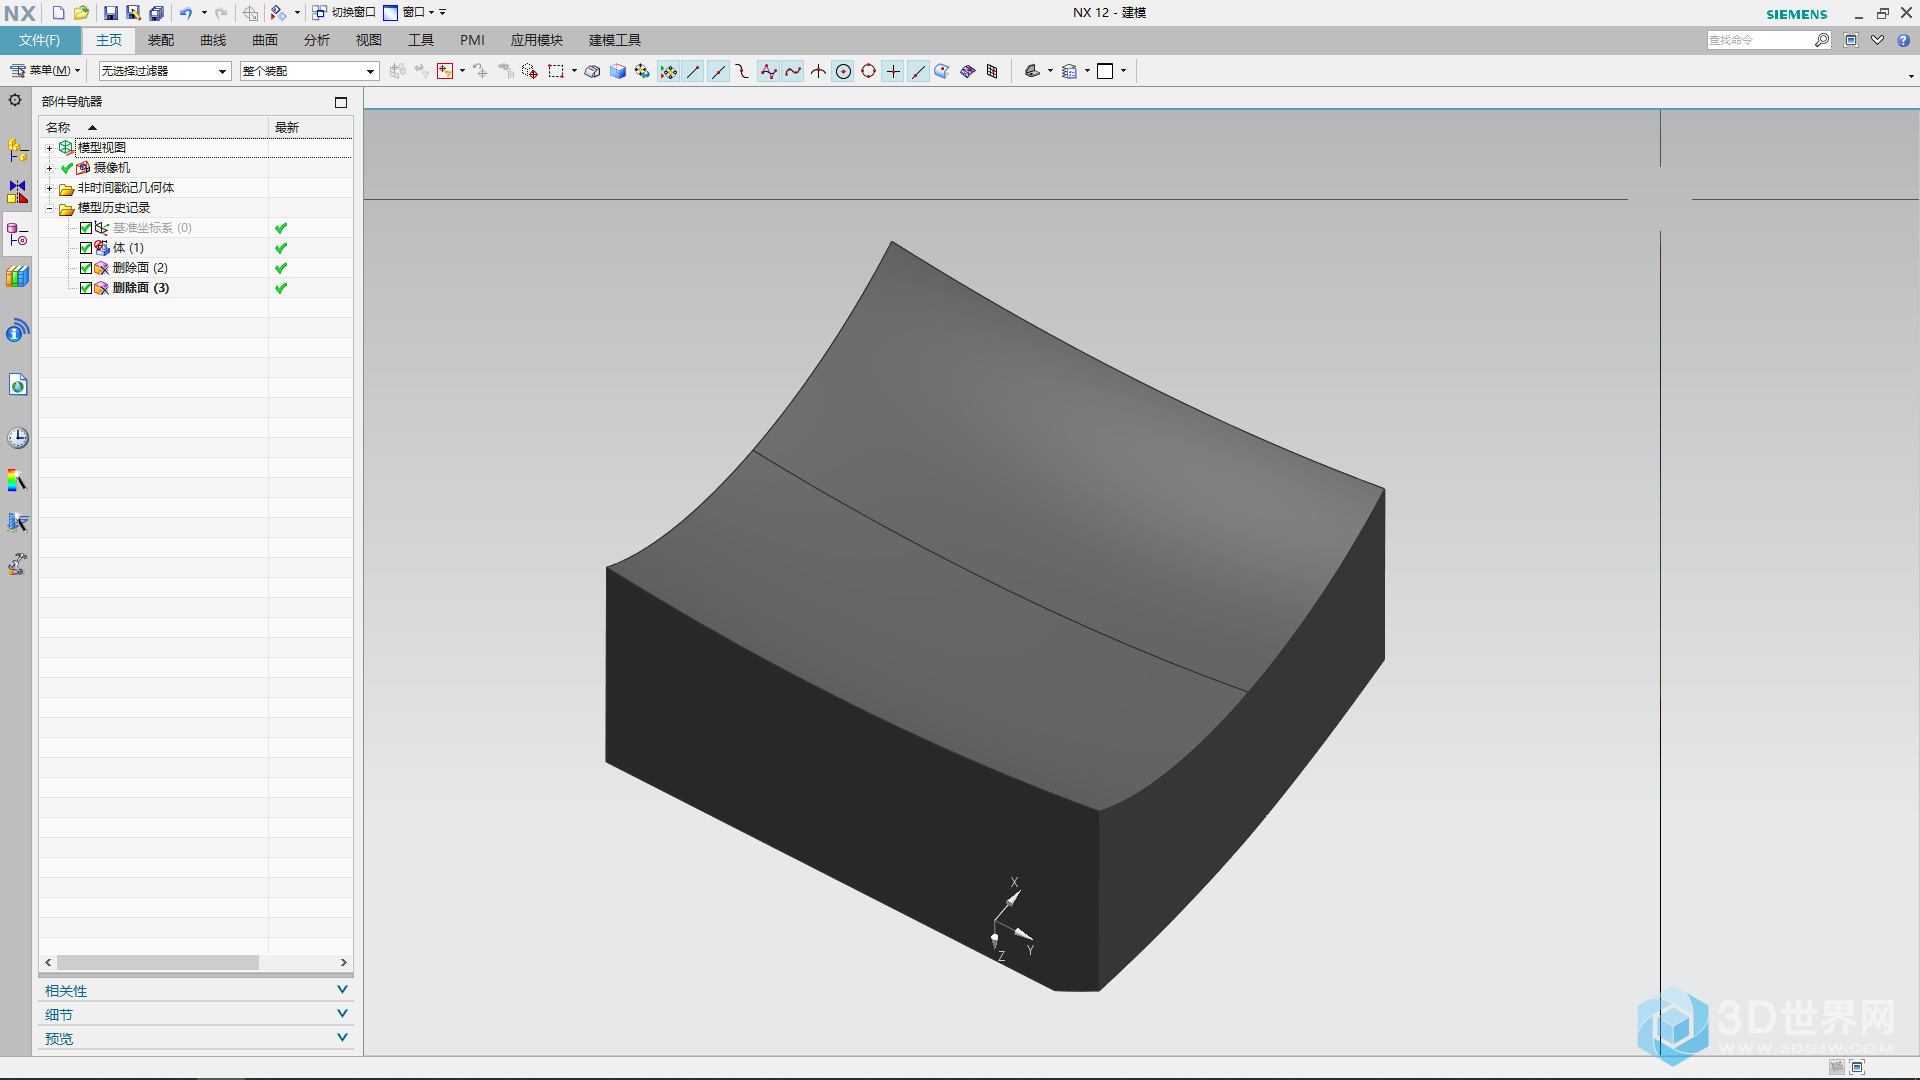The image size is (1920, 1080).
Task: Collapse the 模型历史记录 node
Action: (49, 208)
